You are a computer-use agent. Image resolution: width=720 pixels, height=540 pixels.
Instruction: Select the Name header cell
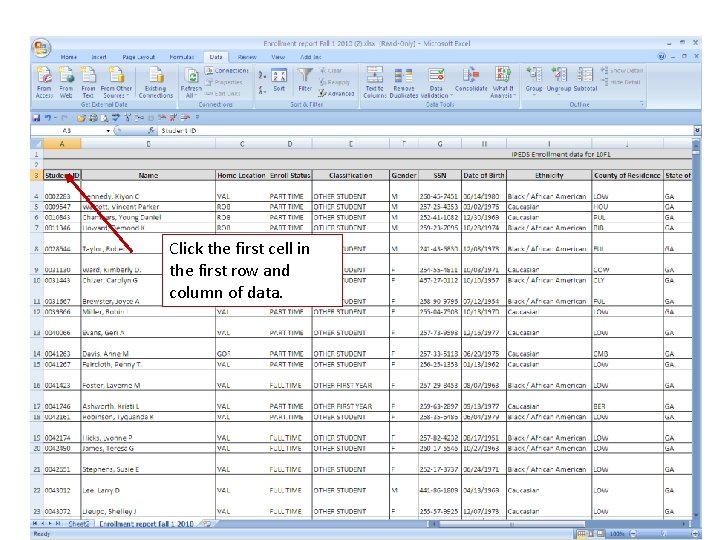click(148, 175)
